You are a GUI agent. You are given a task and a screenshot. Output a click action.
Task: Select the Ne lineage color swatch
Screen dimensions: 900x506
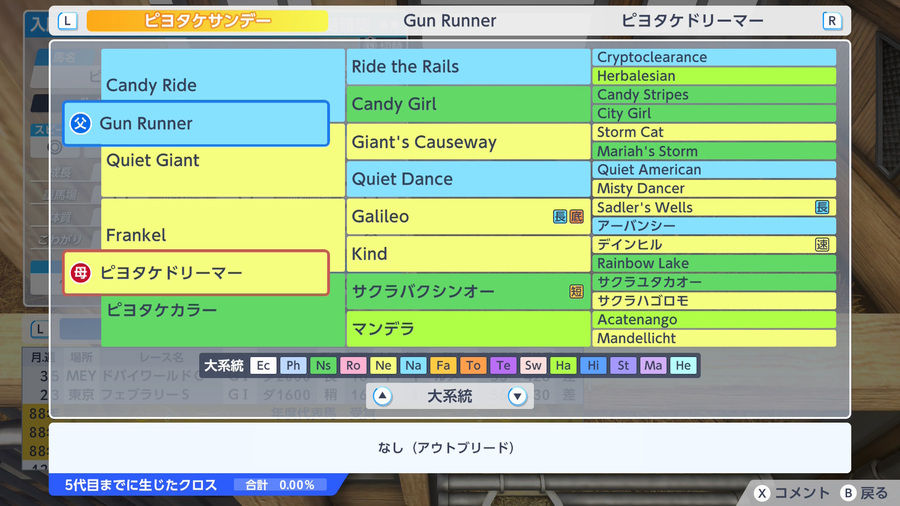(x=383, y=365)
